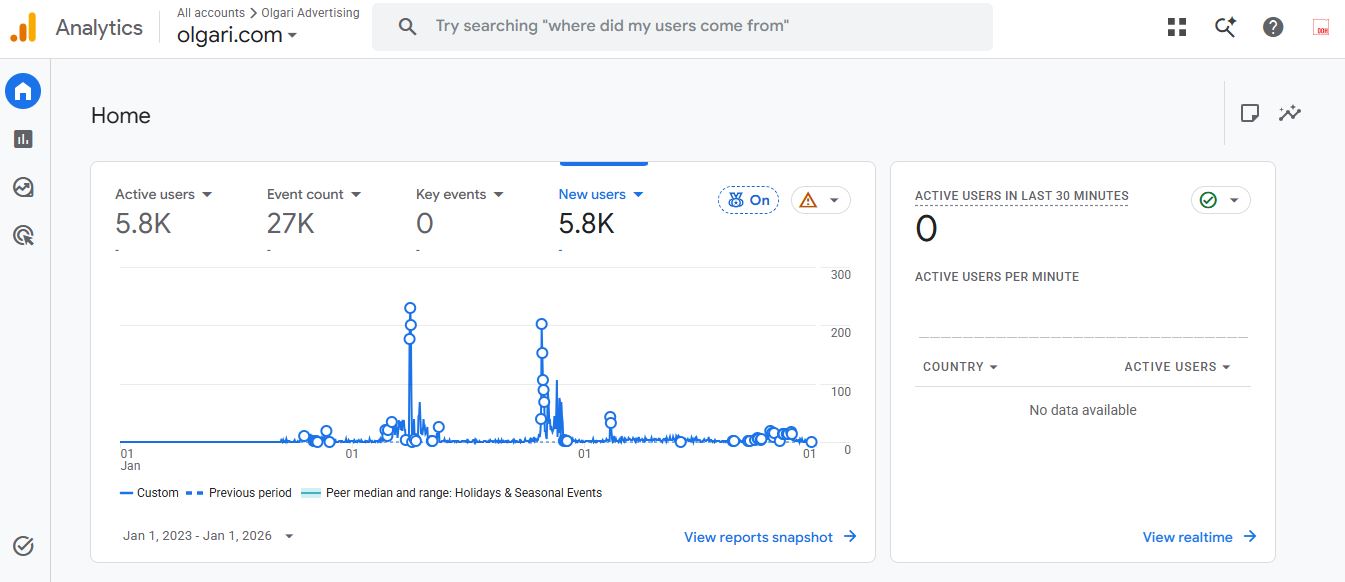Viewport: 1345px width, 582px height.
Task: Follow the View realtime link
Action: [1199, 537]
